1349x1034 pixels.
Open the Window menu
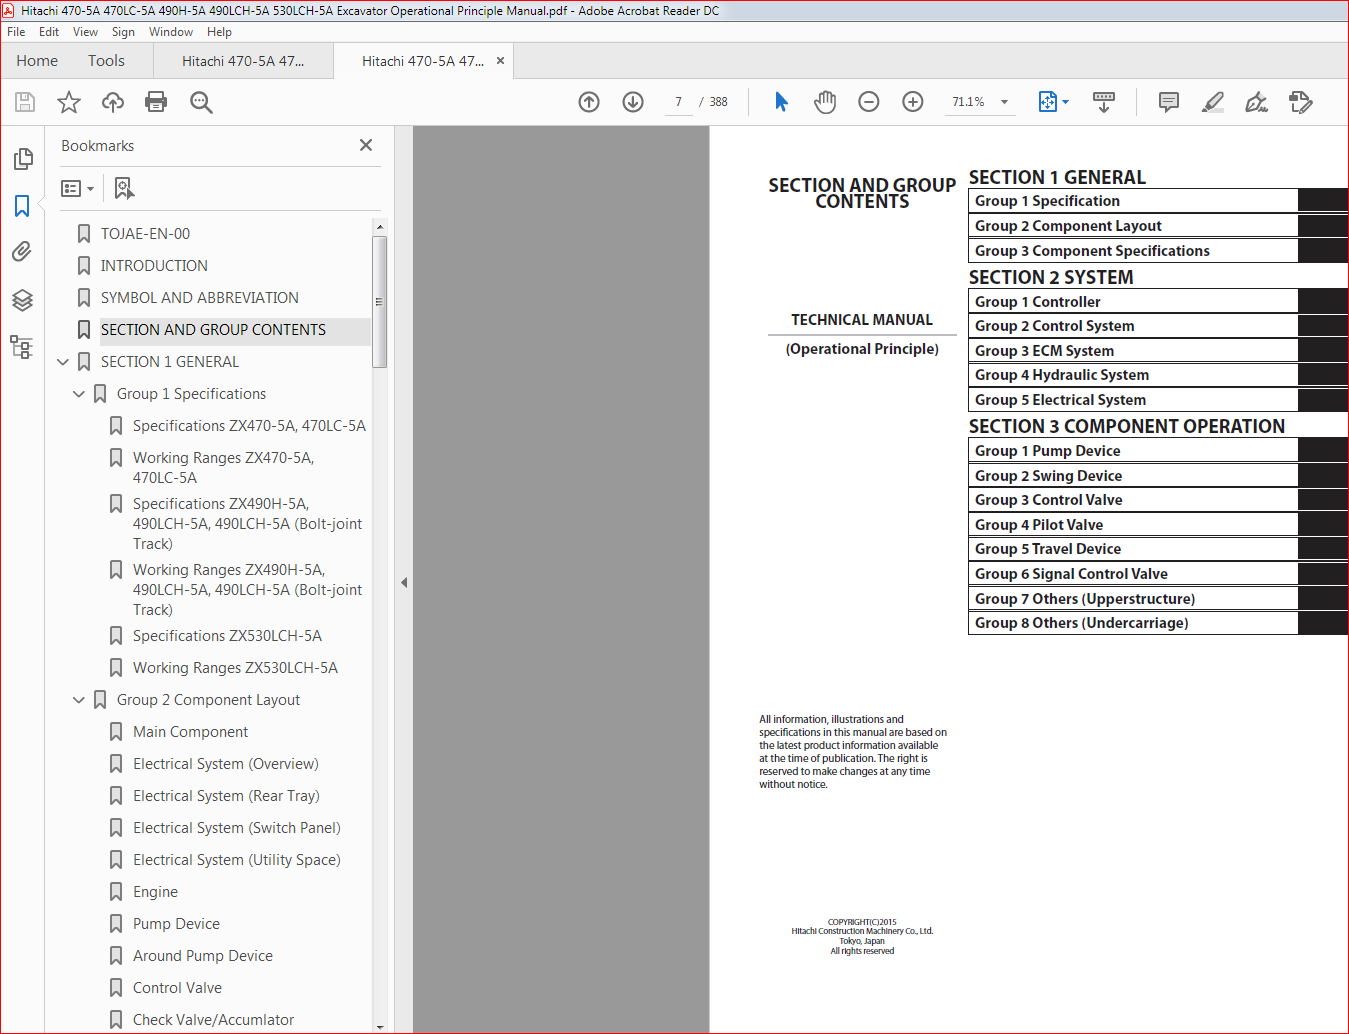[171, 32]
